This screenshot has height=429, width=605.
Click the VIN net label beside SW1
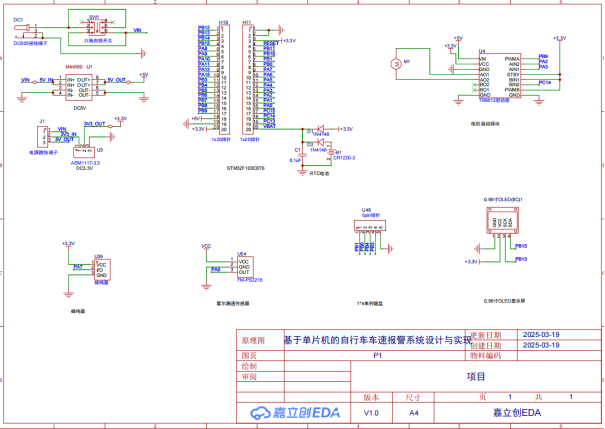click(137, 30)
